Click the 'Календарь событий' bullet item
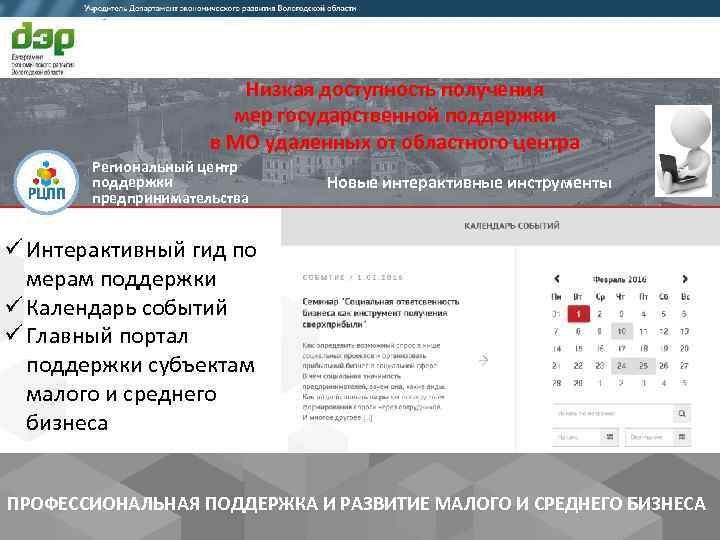720x540 pixels. pos(127,308)
